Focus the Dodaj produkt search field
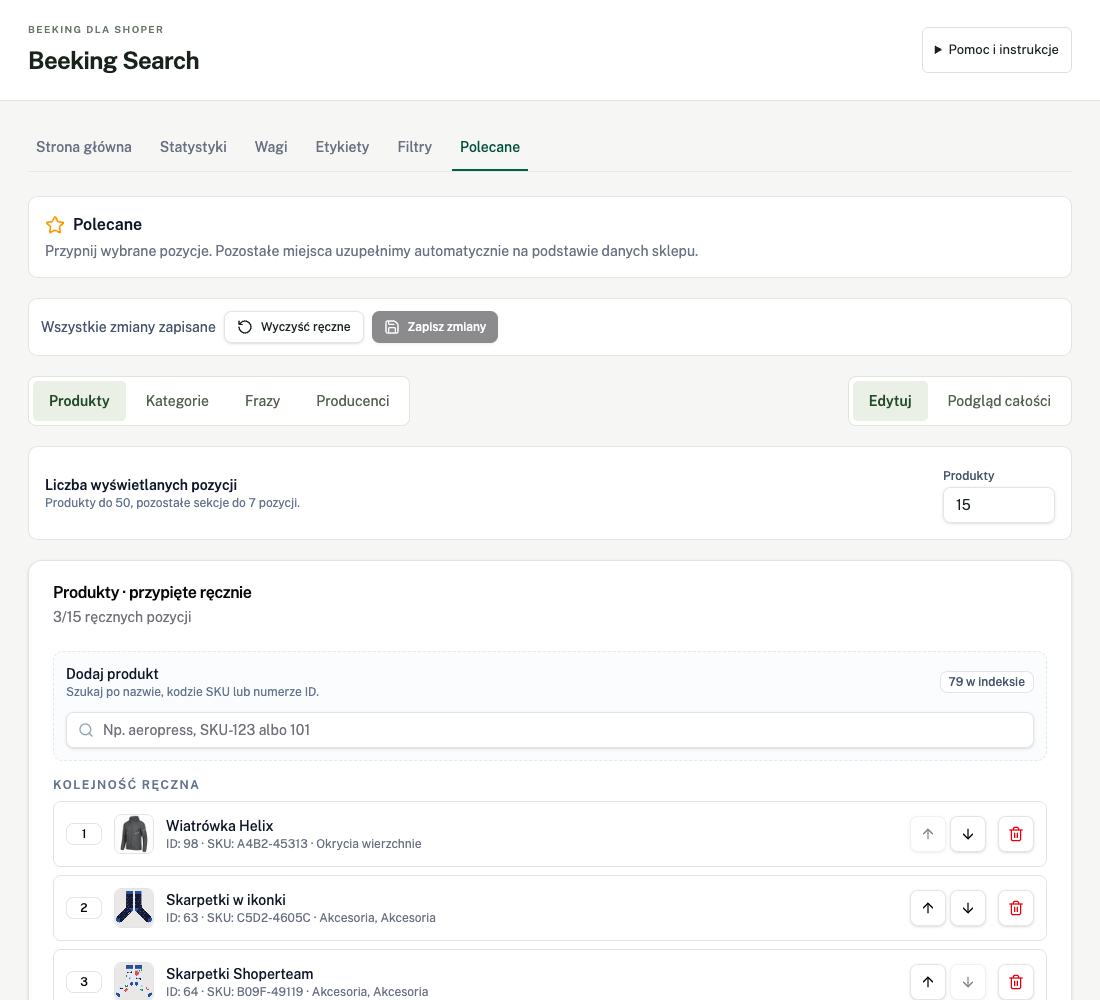This screenshot has height=1000, width=1100. (x=549, y=730)
